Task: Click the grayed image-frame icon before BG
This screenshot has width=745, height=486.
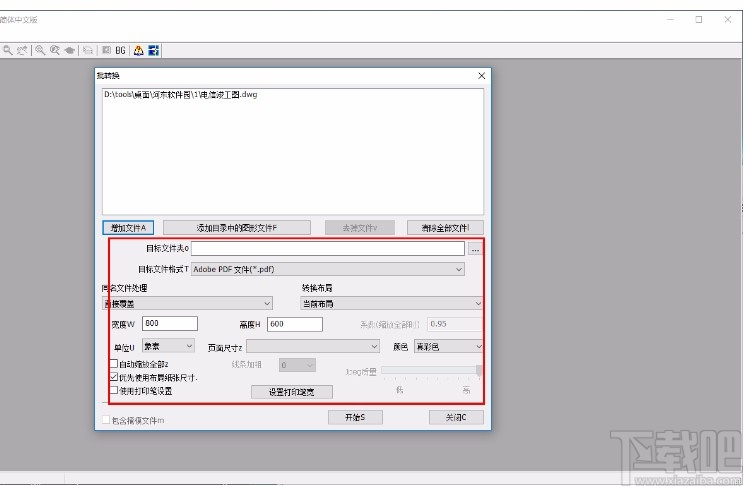Action: 106,50
